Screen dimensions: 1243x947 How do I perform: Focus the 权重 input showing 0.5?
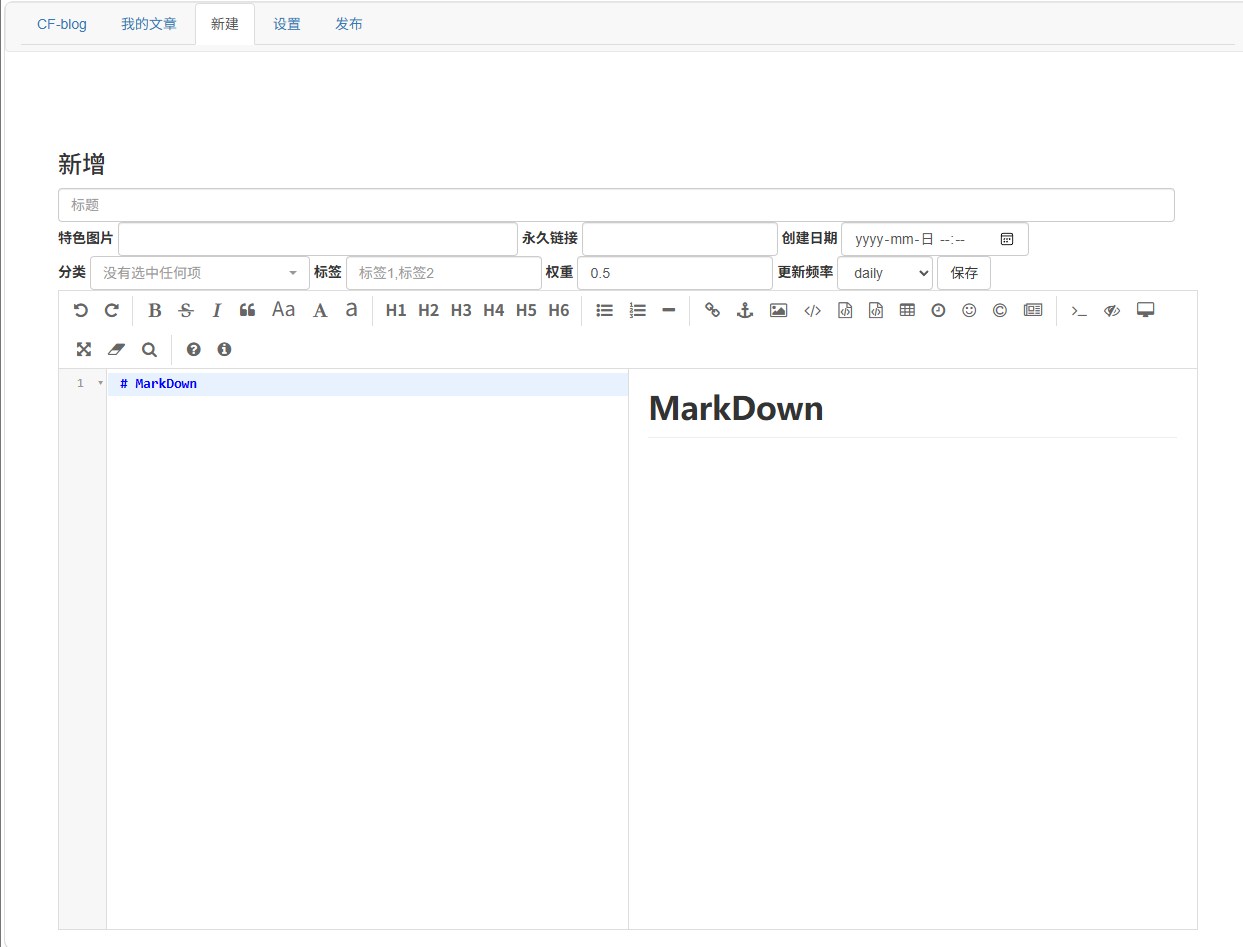tap(675, 273)
